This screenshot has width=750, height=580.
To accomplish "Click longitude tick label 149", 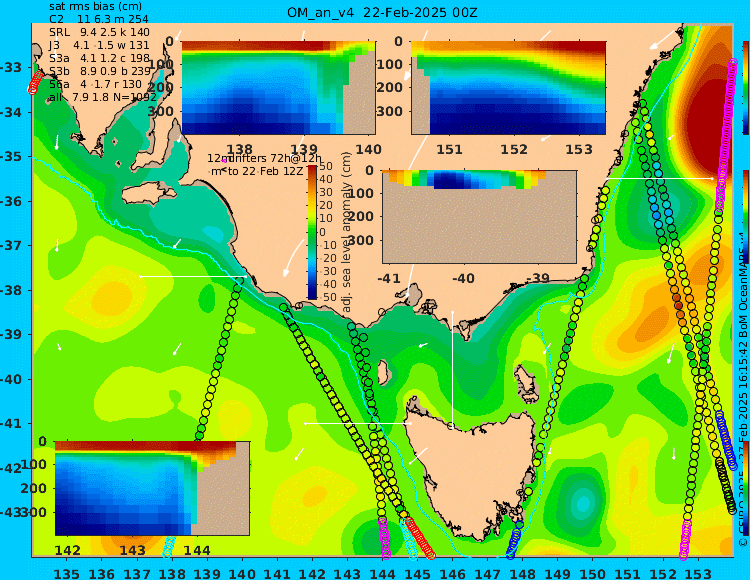I will pos(558,573).
